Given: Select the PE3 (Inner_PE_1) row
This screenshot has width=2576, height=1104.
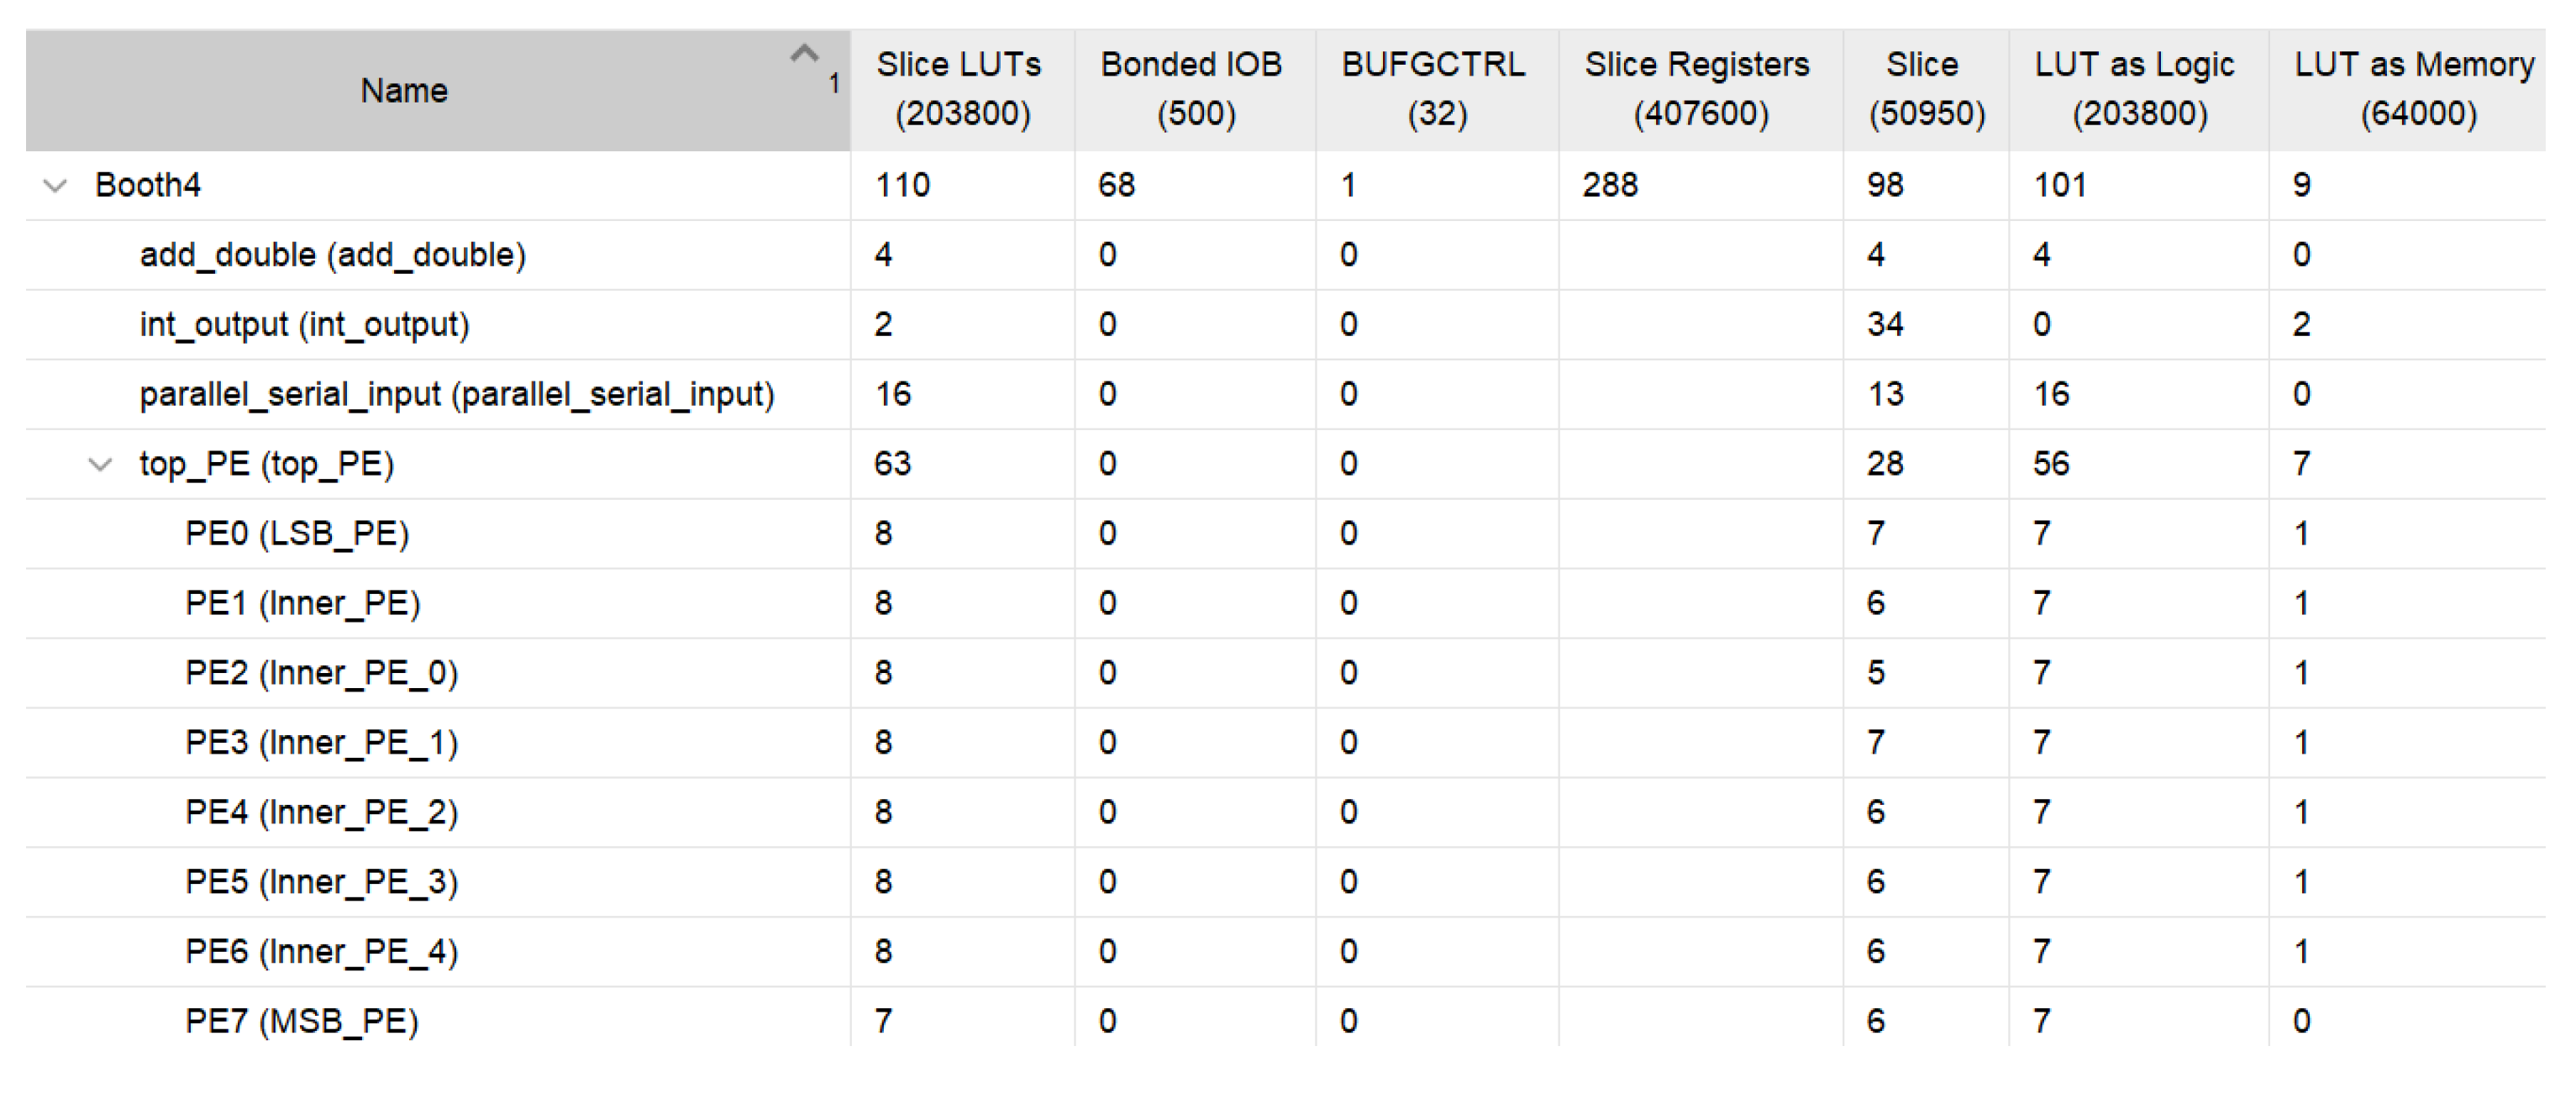Looking at the screenshot, I should coord(321,743).
